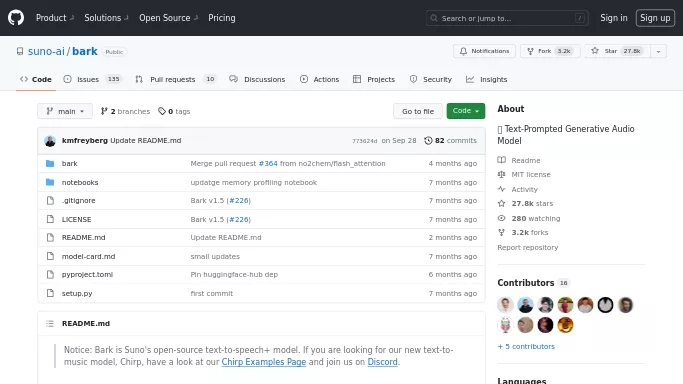
Task: Star the bark repository
Action: [618, 51]
